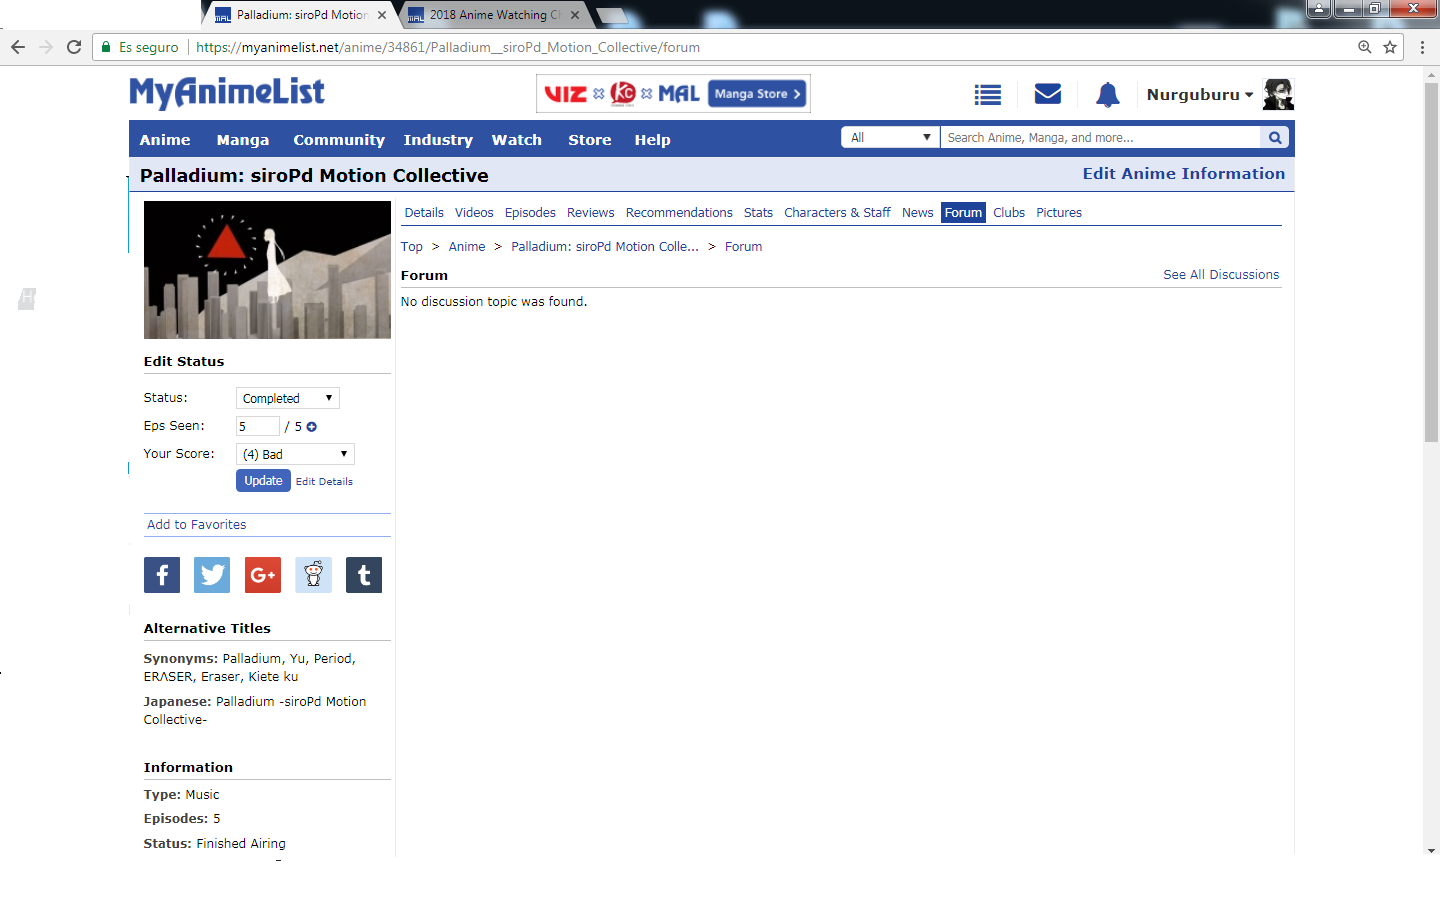Switch to the Details tab

click(x=424, y=213)
